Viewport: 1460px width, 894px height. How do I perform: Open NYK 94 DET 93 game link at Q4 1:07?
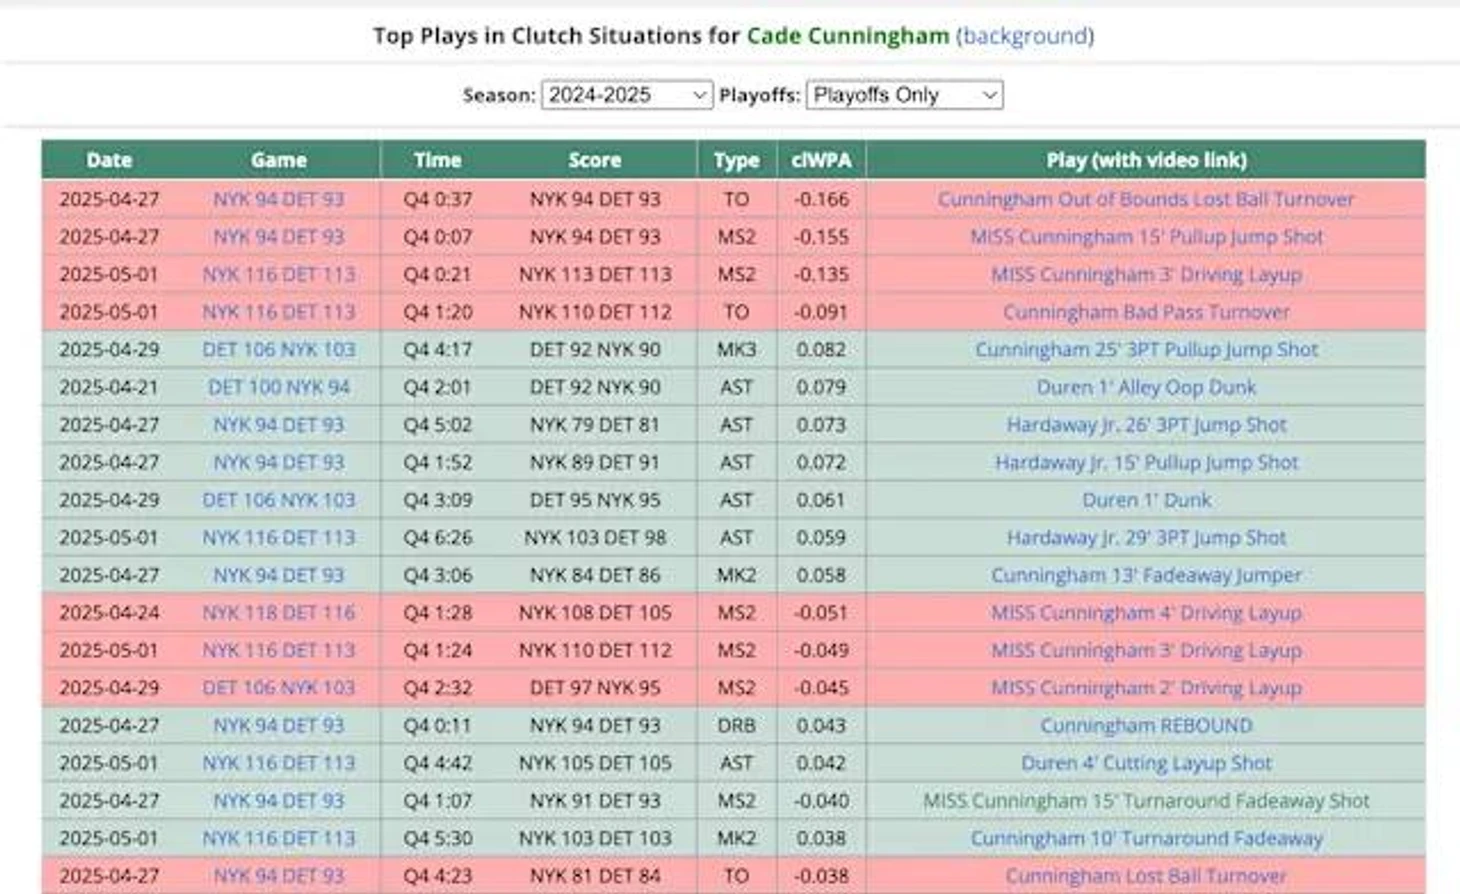click(278, 801)
